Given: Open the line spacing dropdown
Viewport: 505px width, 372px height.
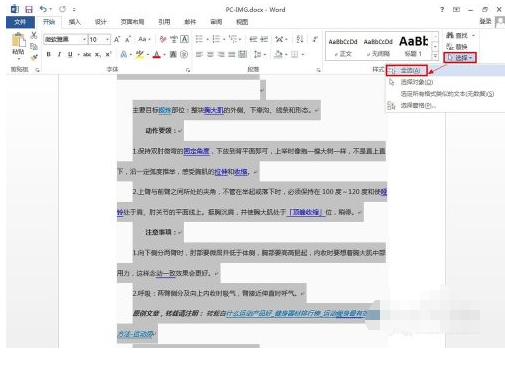Looking at the screenshot, I should point(260,54).
